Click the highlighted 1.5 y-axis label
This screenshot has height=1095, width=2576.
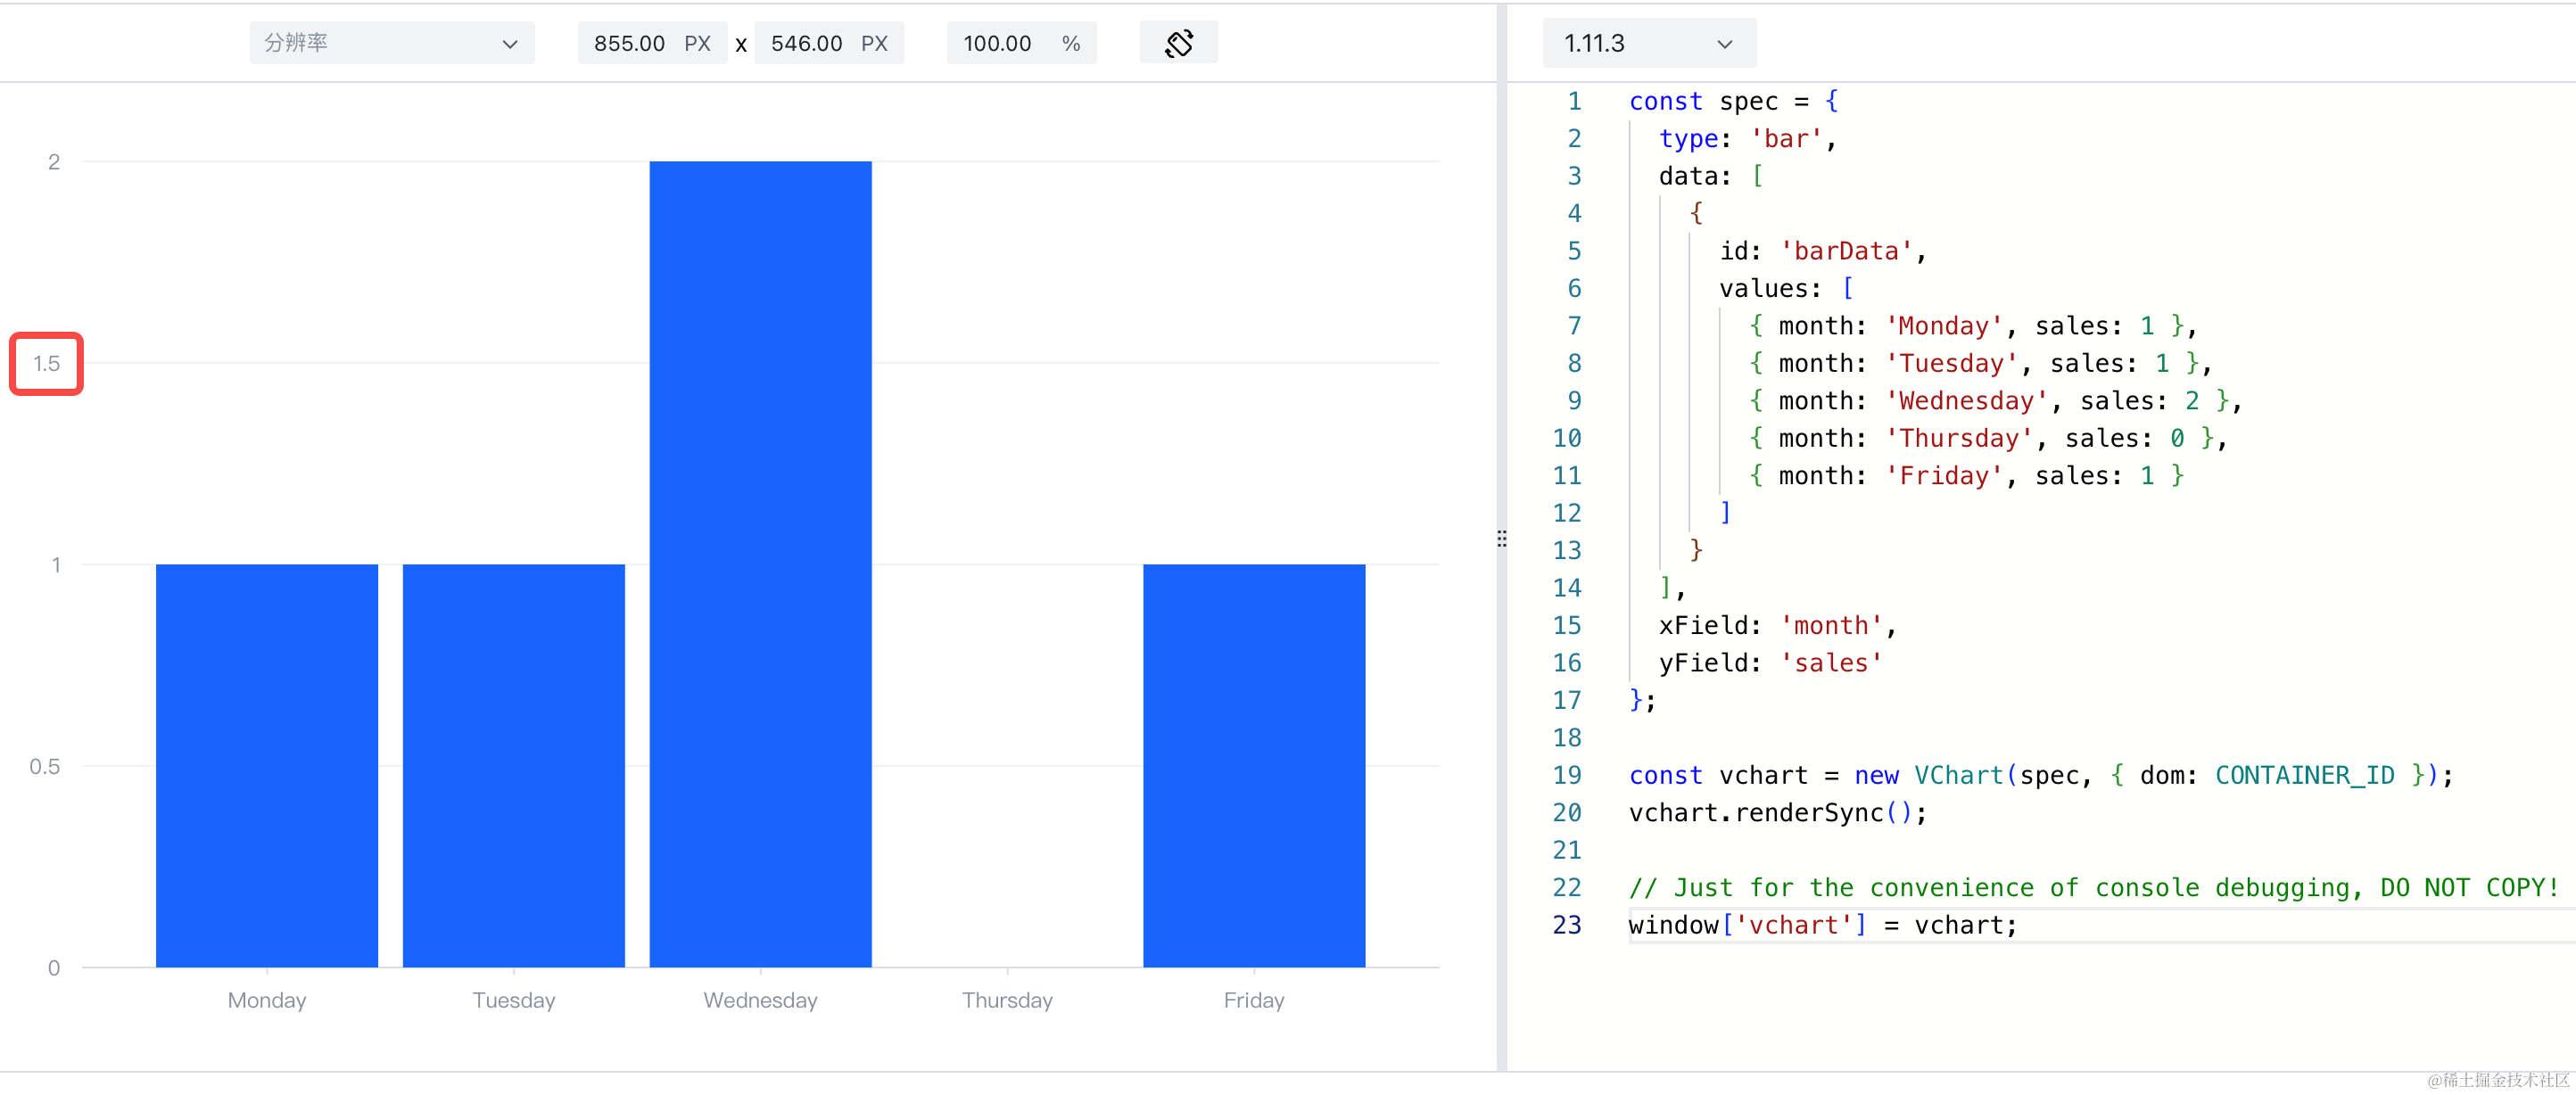tap(46, 364)
